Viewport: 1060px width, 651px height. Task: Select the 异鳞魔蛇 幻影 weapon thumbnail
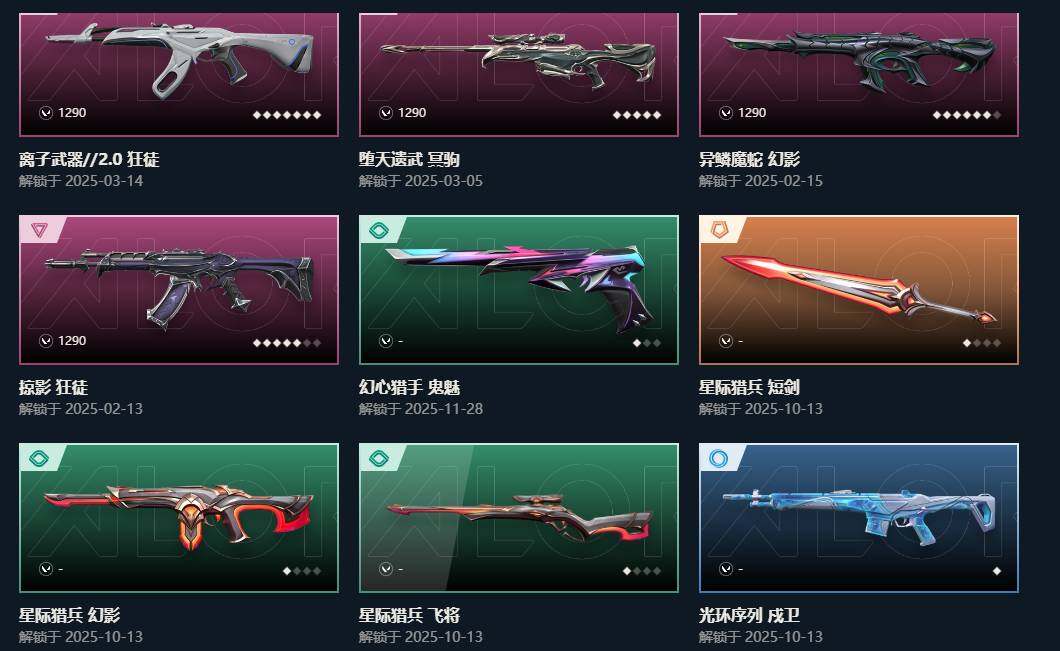859,74
